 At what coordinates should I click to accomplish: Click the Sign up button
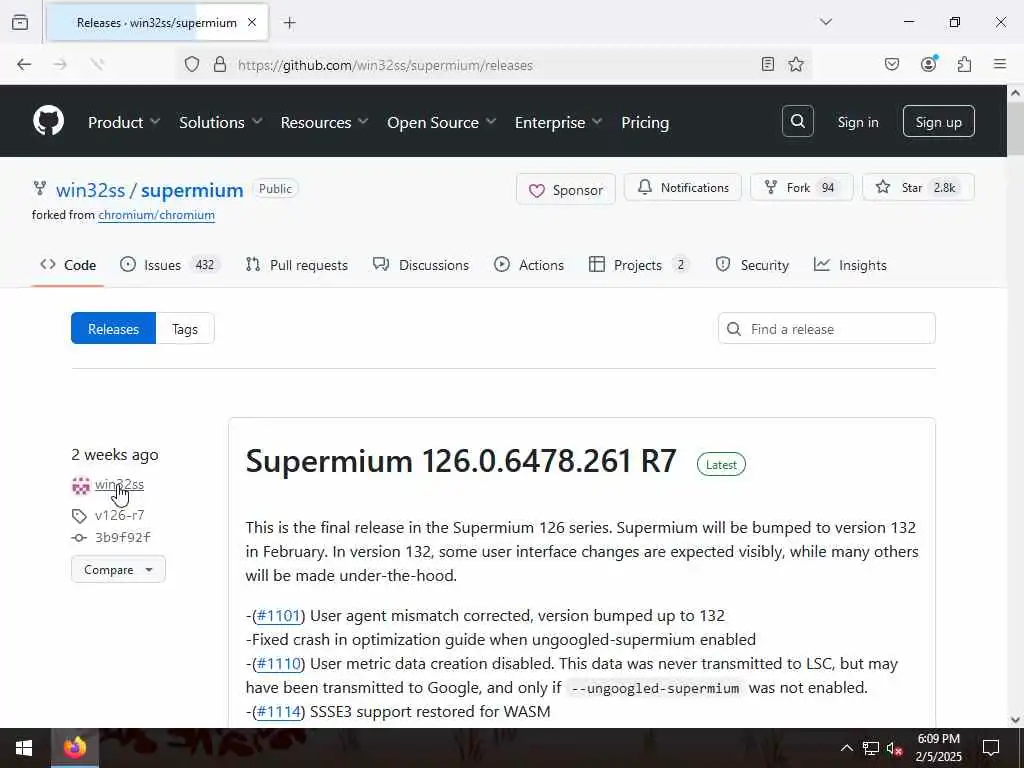click(x=938, y=122)
